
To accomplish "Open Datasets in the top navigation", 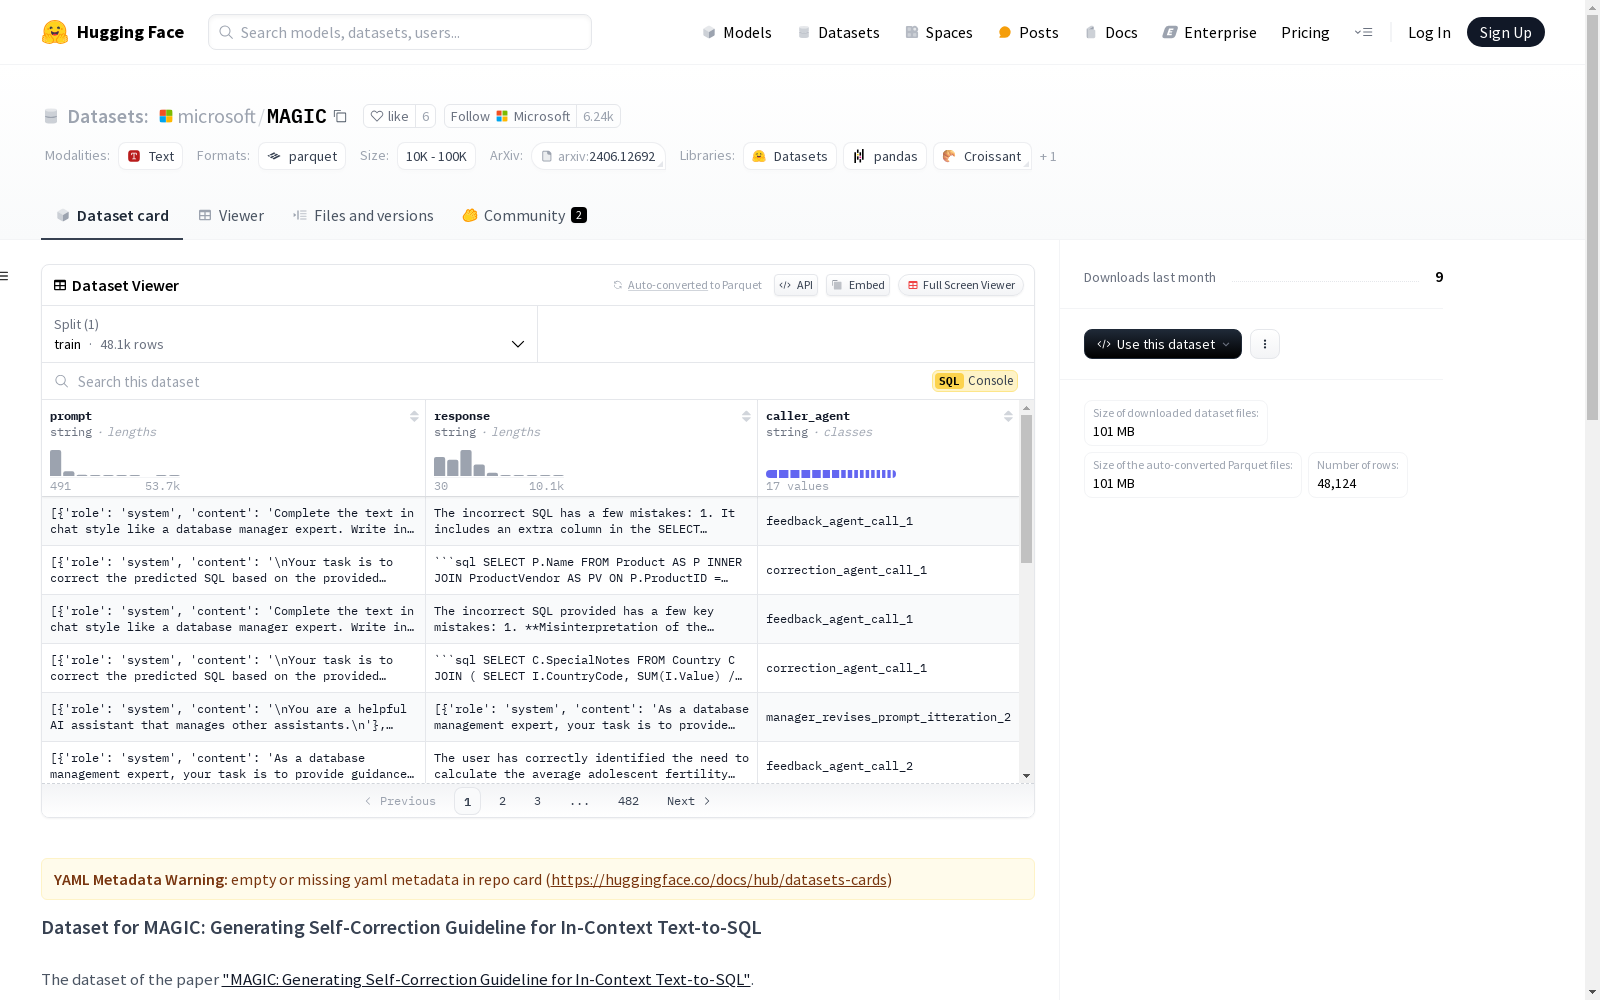I will (x=838, y=32).
